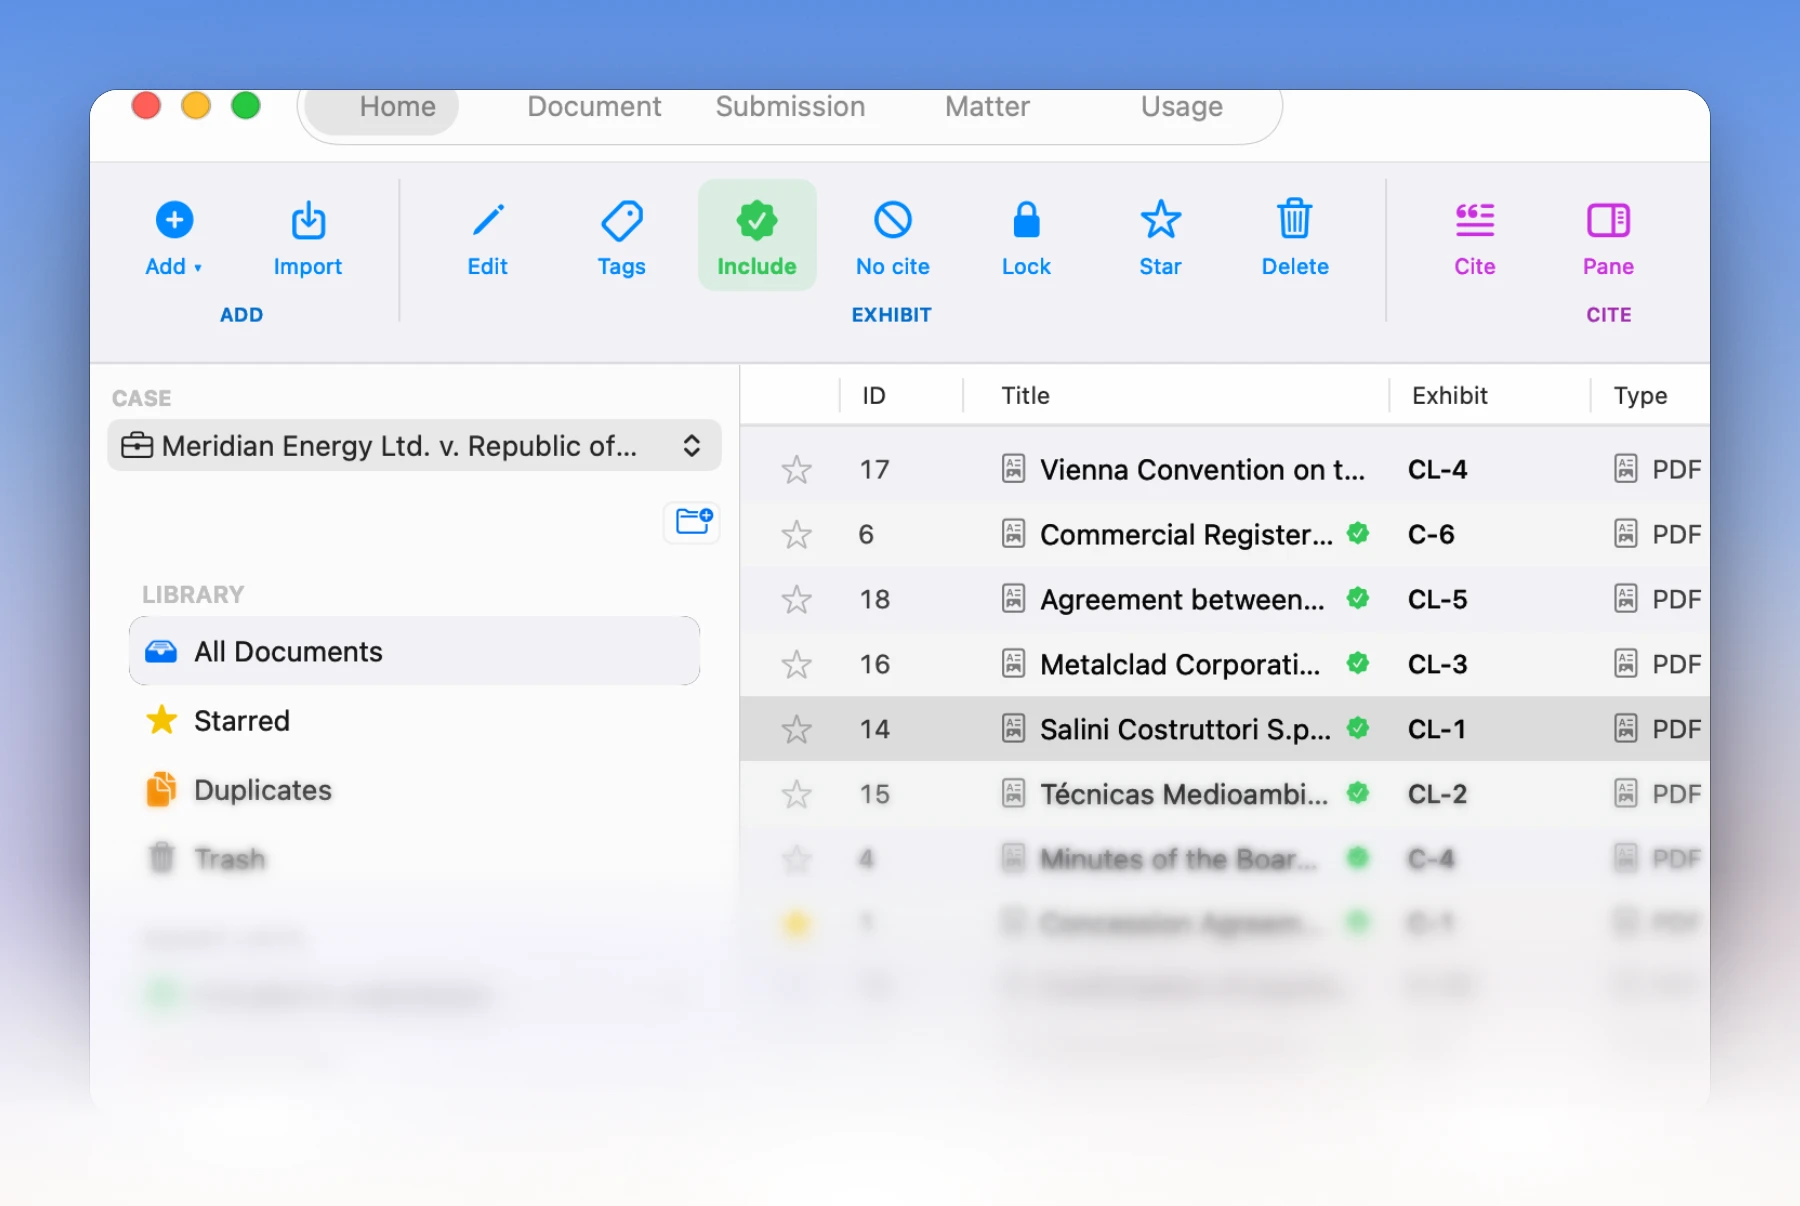The height and width of the screenshot is (1206, 1800).
Task: Click the Cite quotation icon
Action: [x=1475, y=220]
